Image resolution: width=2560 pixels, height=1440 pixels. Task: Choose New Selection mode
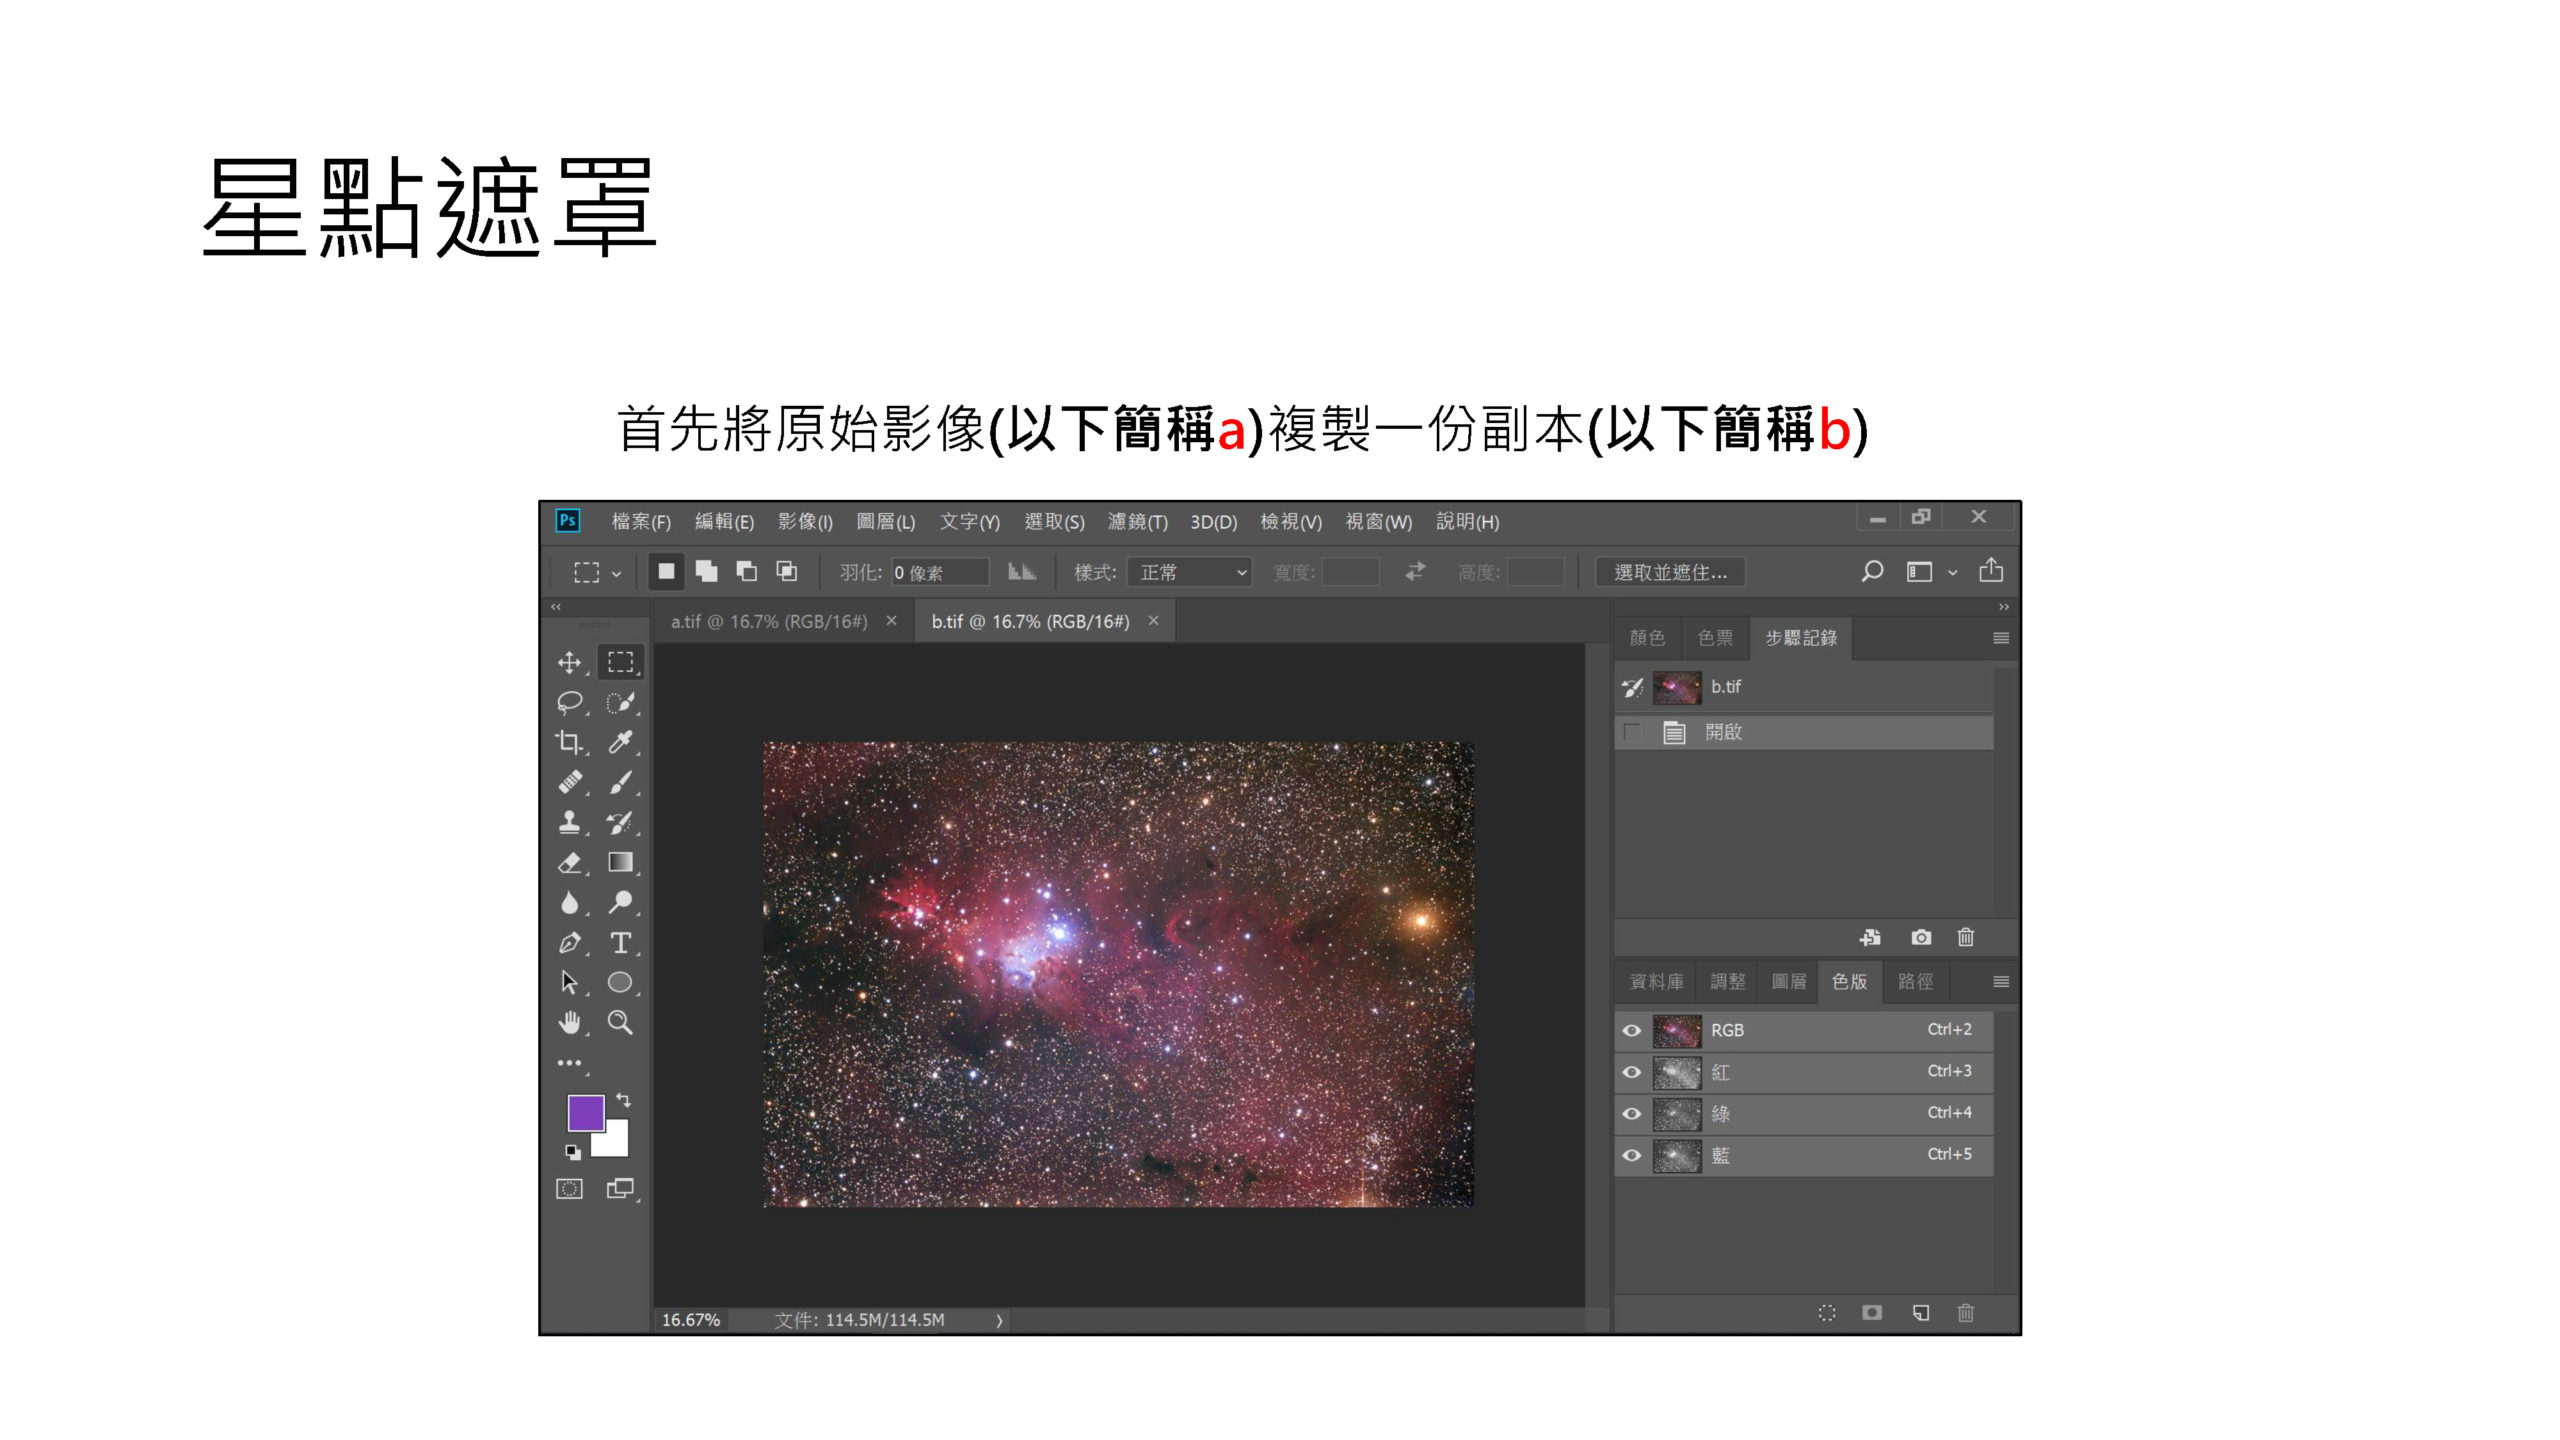click(666, 571)
